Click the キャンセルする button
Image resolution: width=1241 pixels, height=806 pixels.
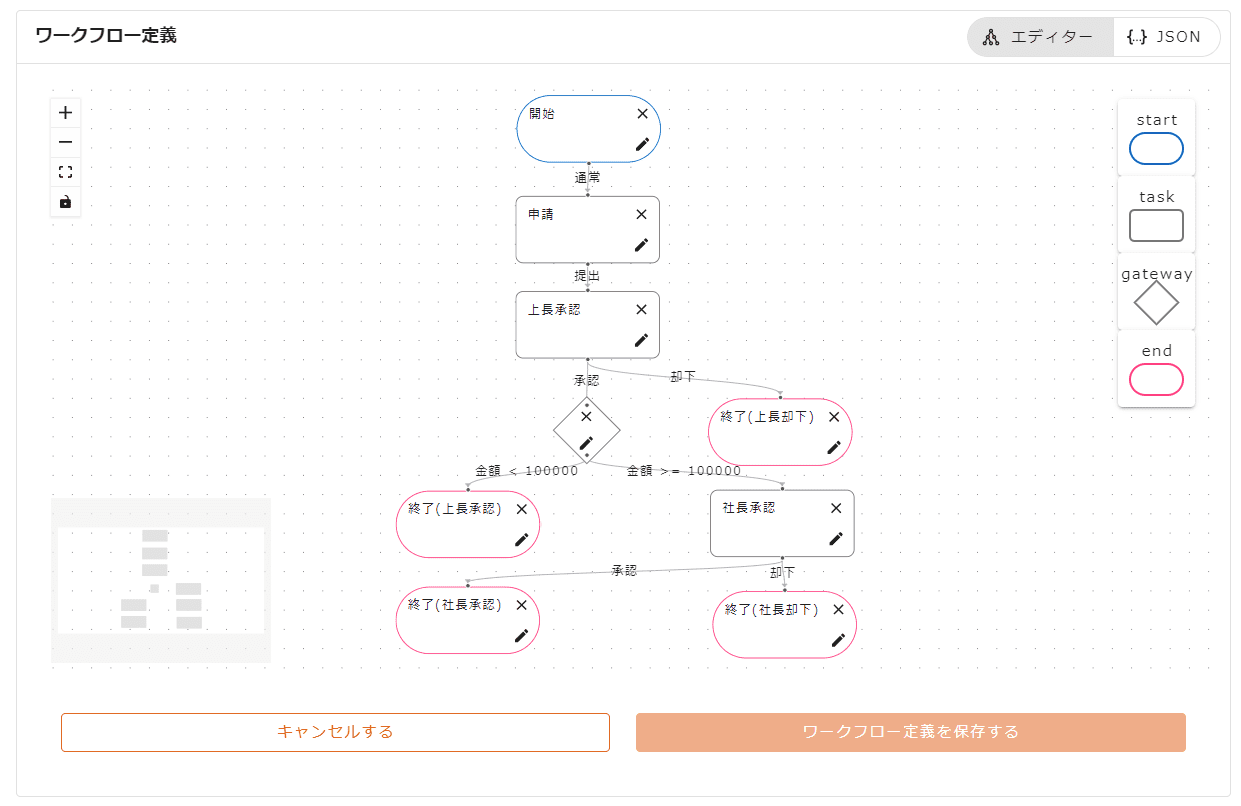(335, 732)
